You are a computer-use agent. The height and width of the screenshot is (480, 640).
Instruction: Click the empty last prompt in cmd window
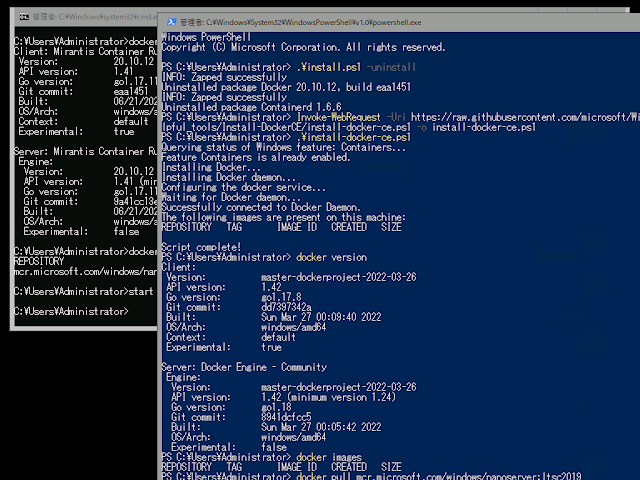71,311
